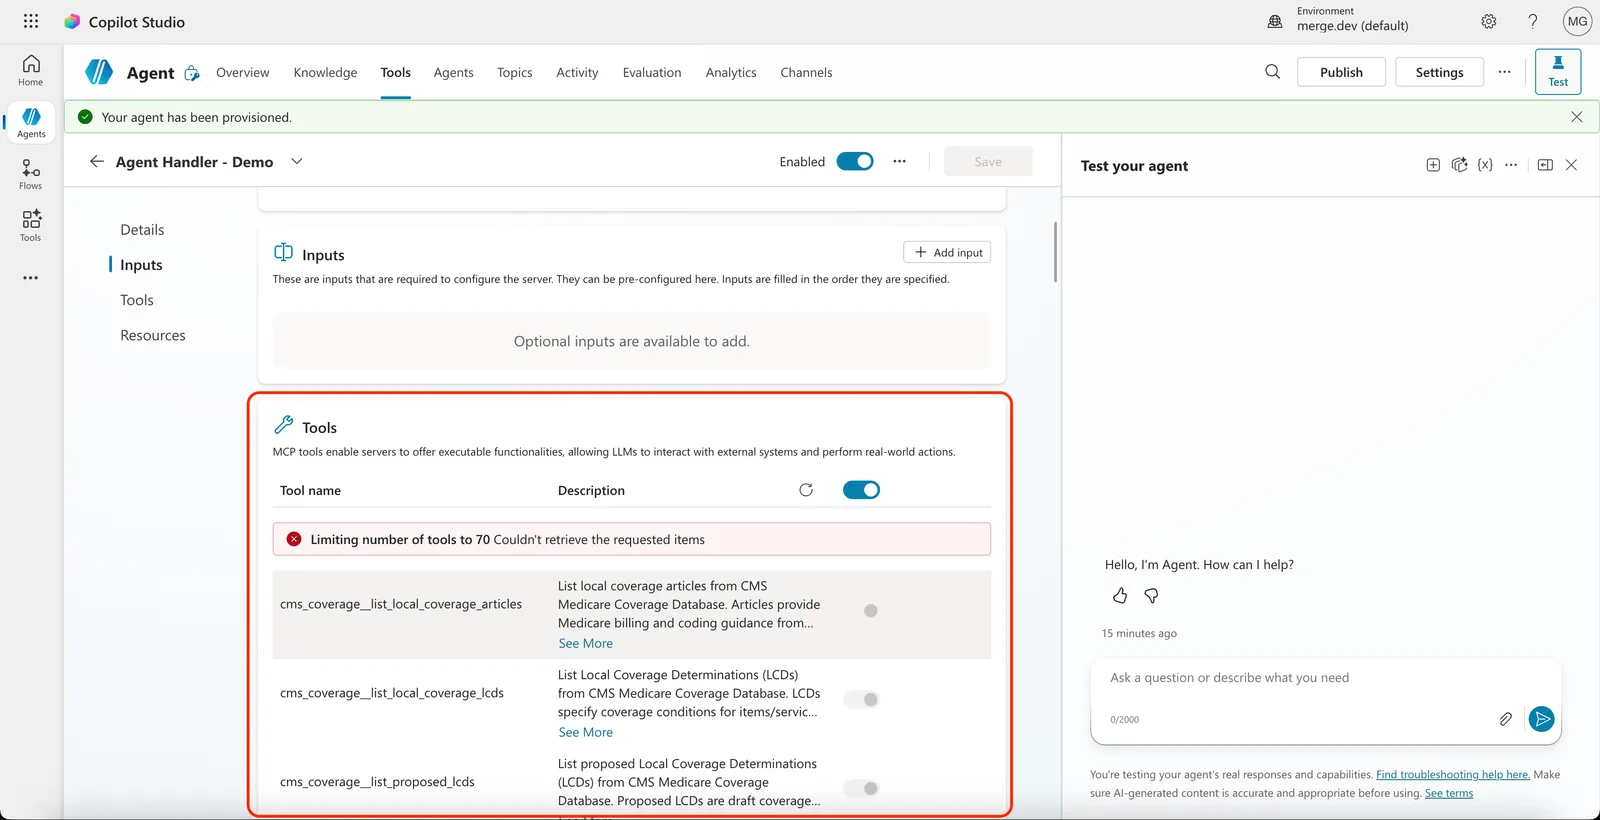The height and width of the screenshot is (820, 1600).
Task: Open the Evaluation tab
Action: point(652,72)
